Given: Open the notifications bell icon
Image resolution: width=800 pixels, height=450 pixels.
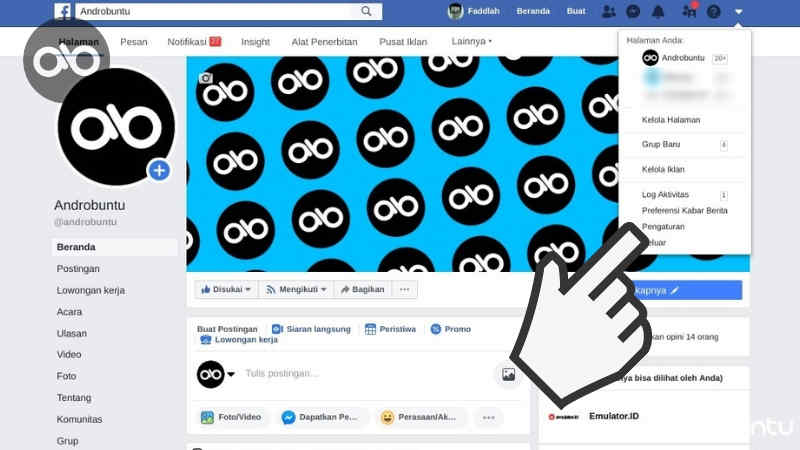Looking at the screenshot, I should [x=658, y=11].
